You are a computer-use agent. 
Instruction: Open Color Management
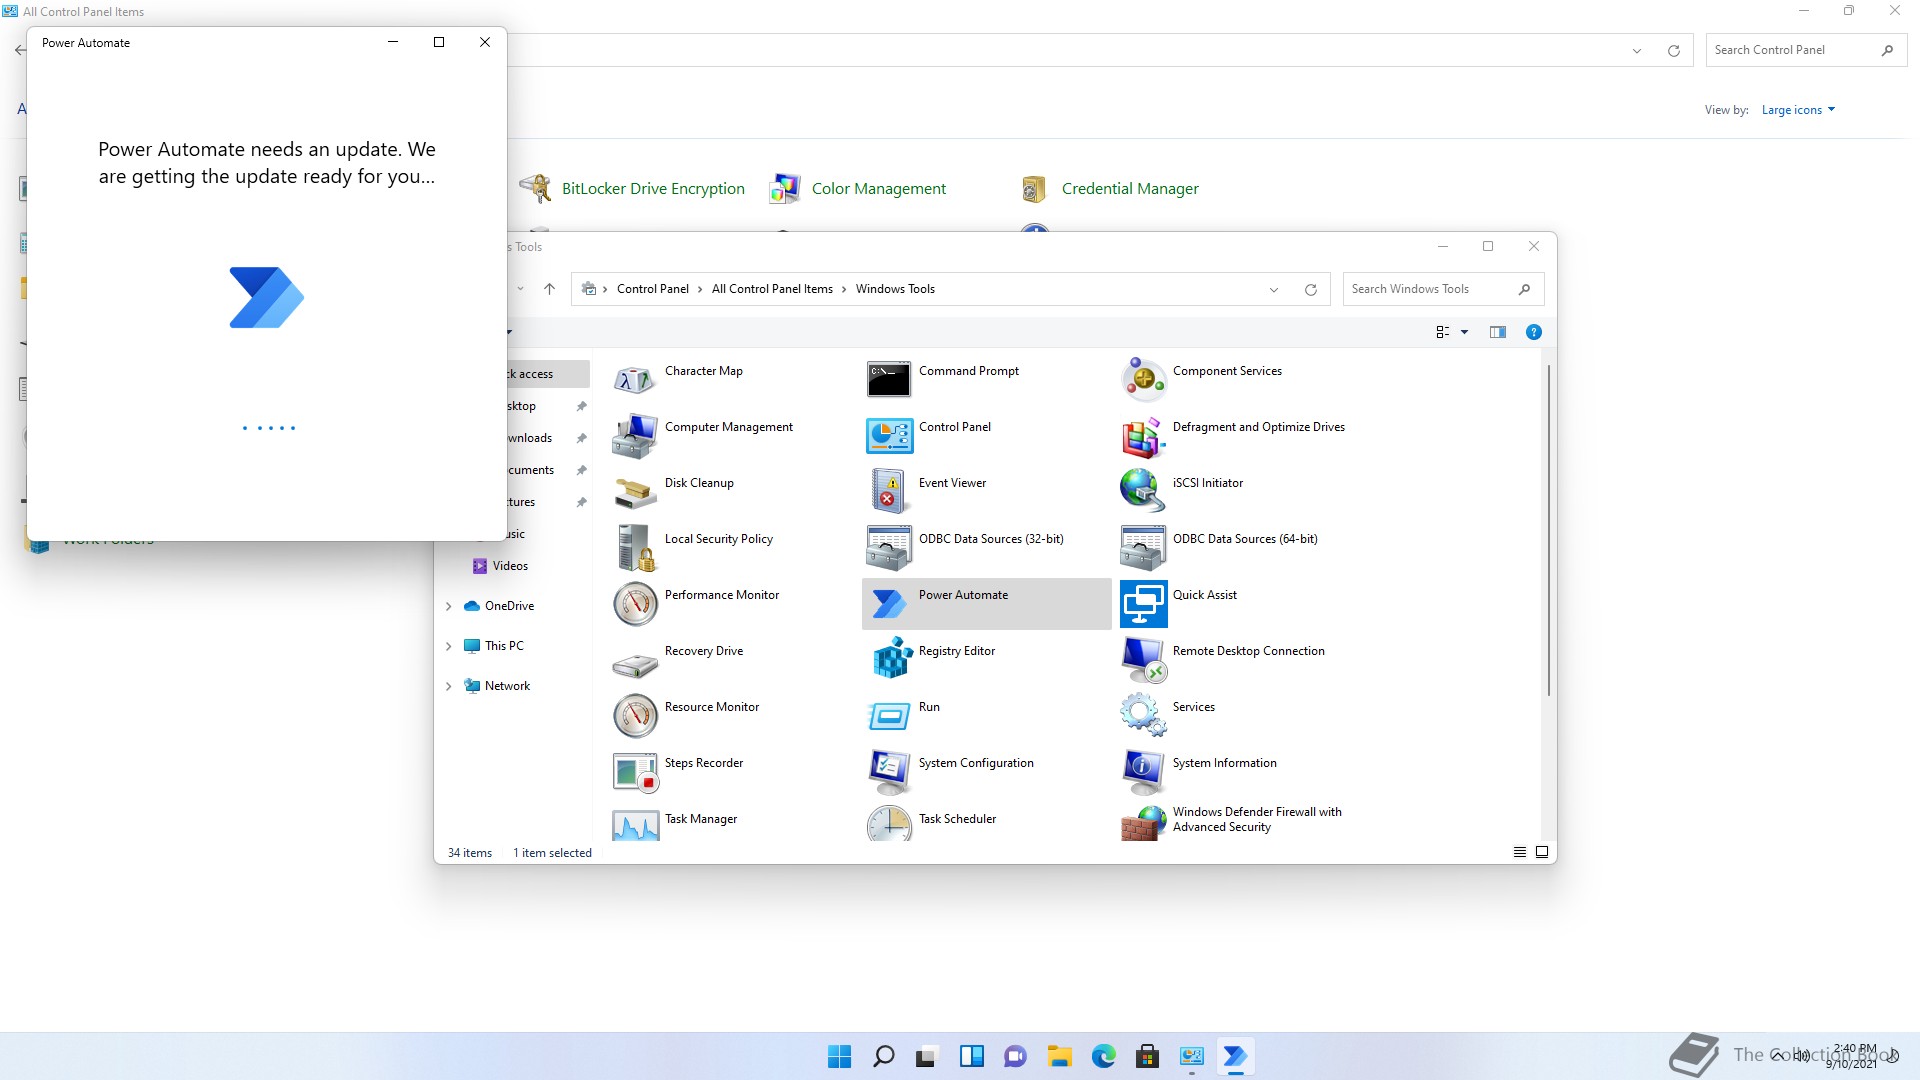tap(858, 189)
